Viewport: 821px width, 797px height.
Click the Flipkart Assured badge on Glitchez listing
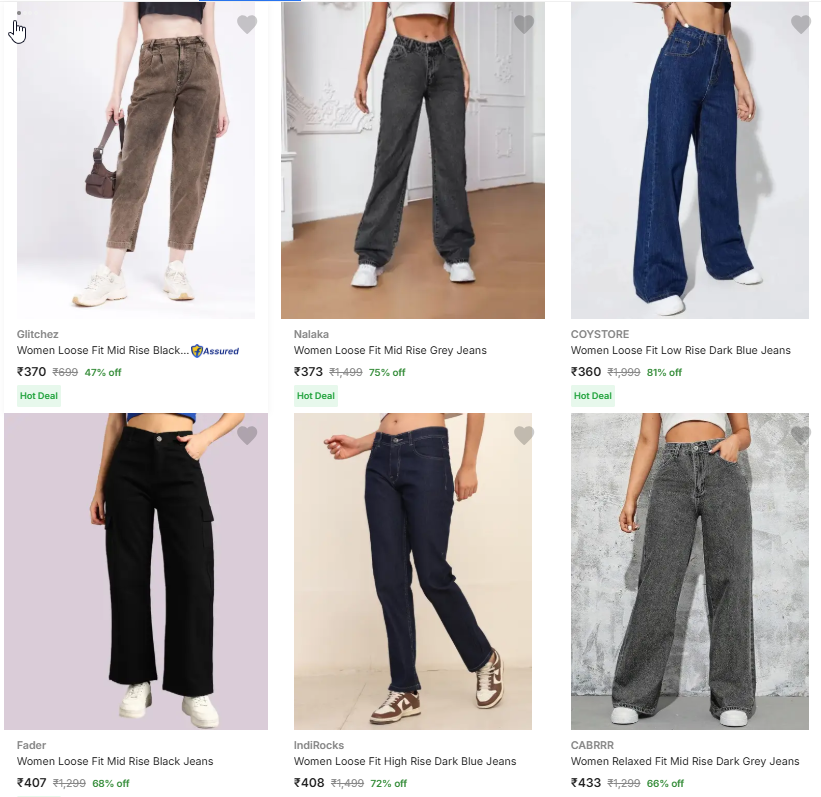pyautogui.click(x=215, y=351)
